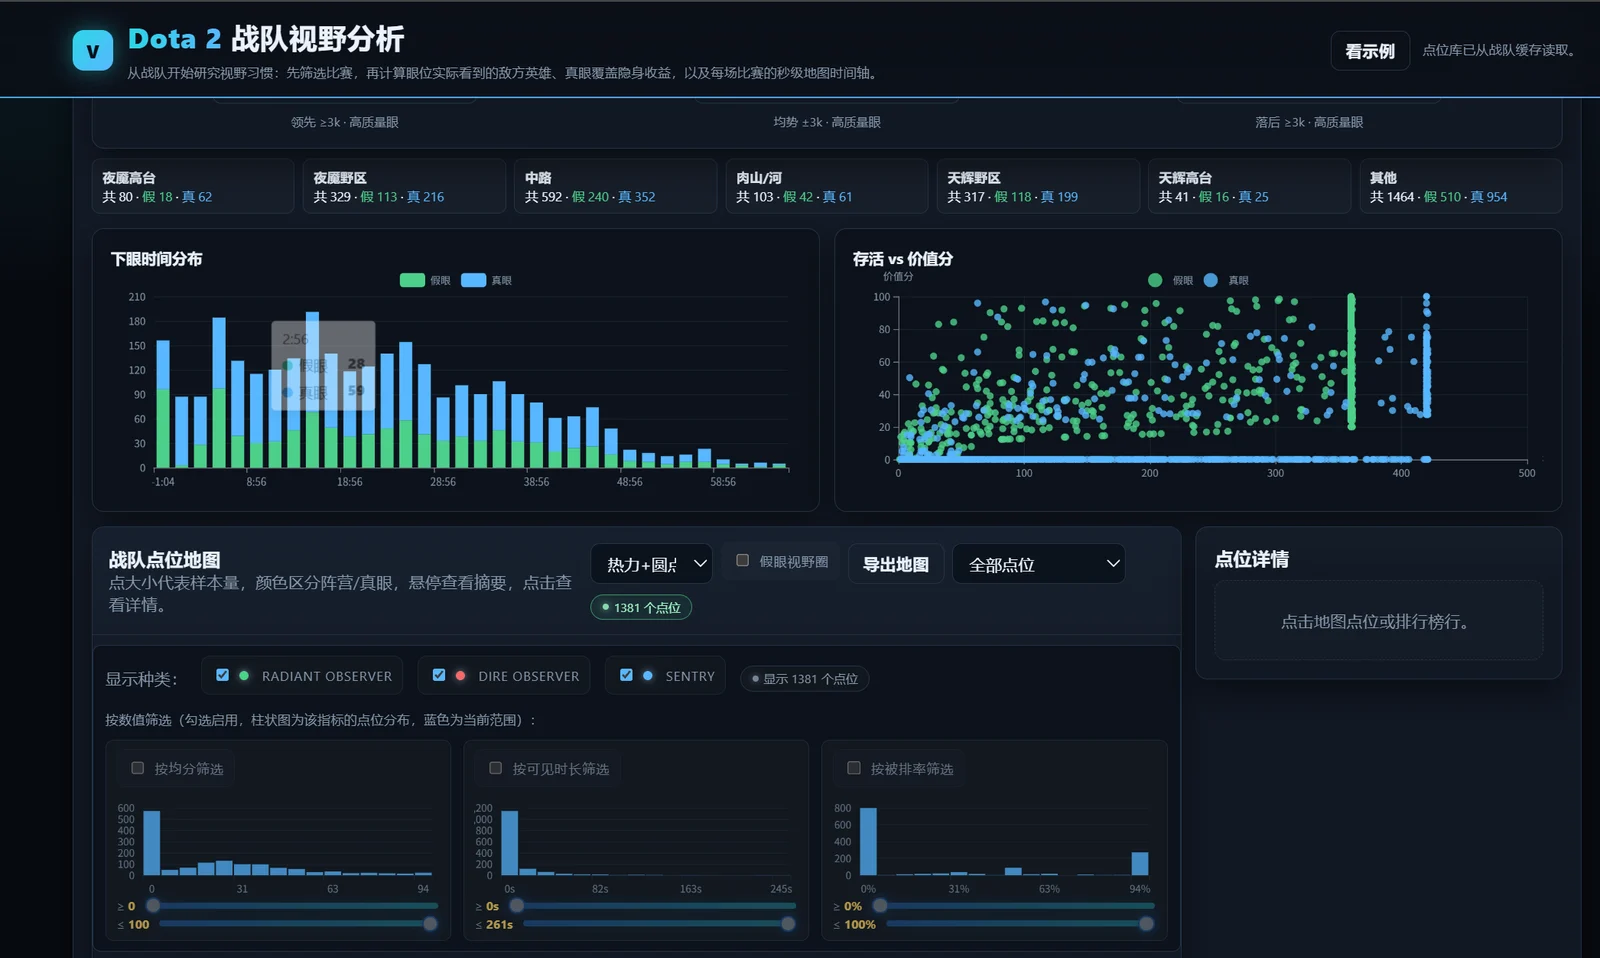Click the 点位详情 panel heading

[1251, 559]
